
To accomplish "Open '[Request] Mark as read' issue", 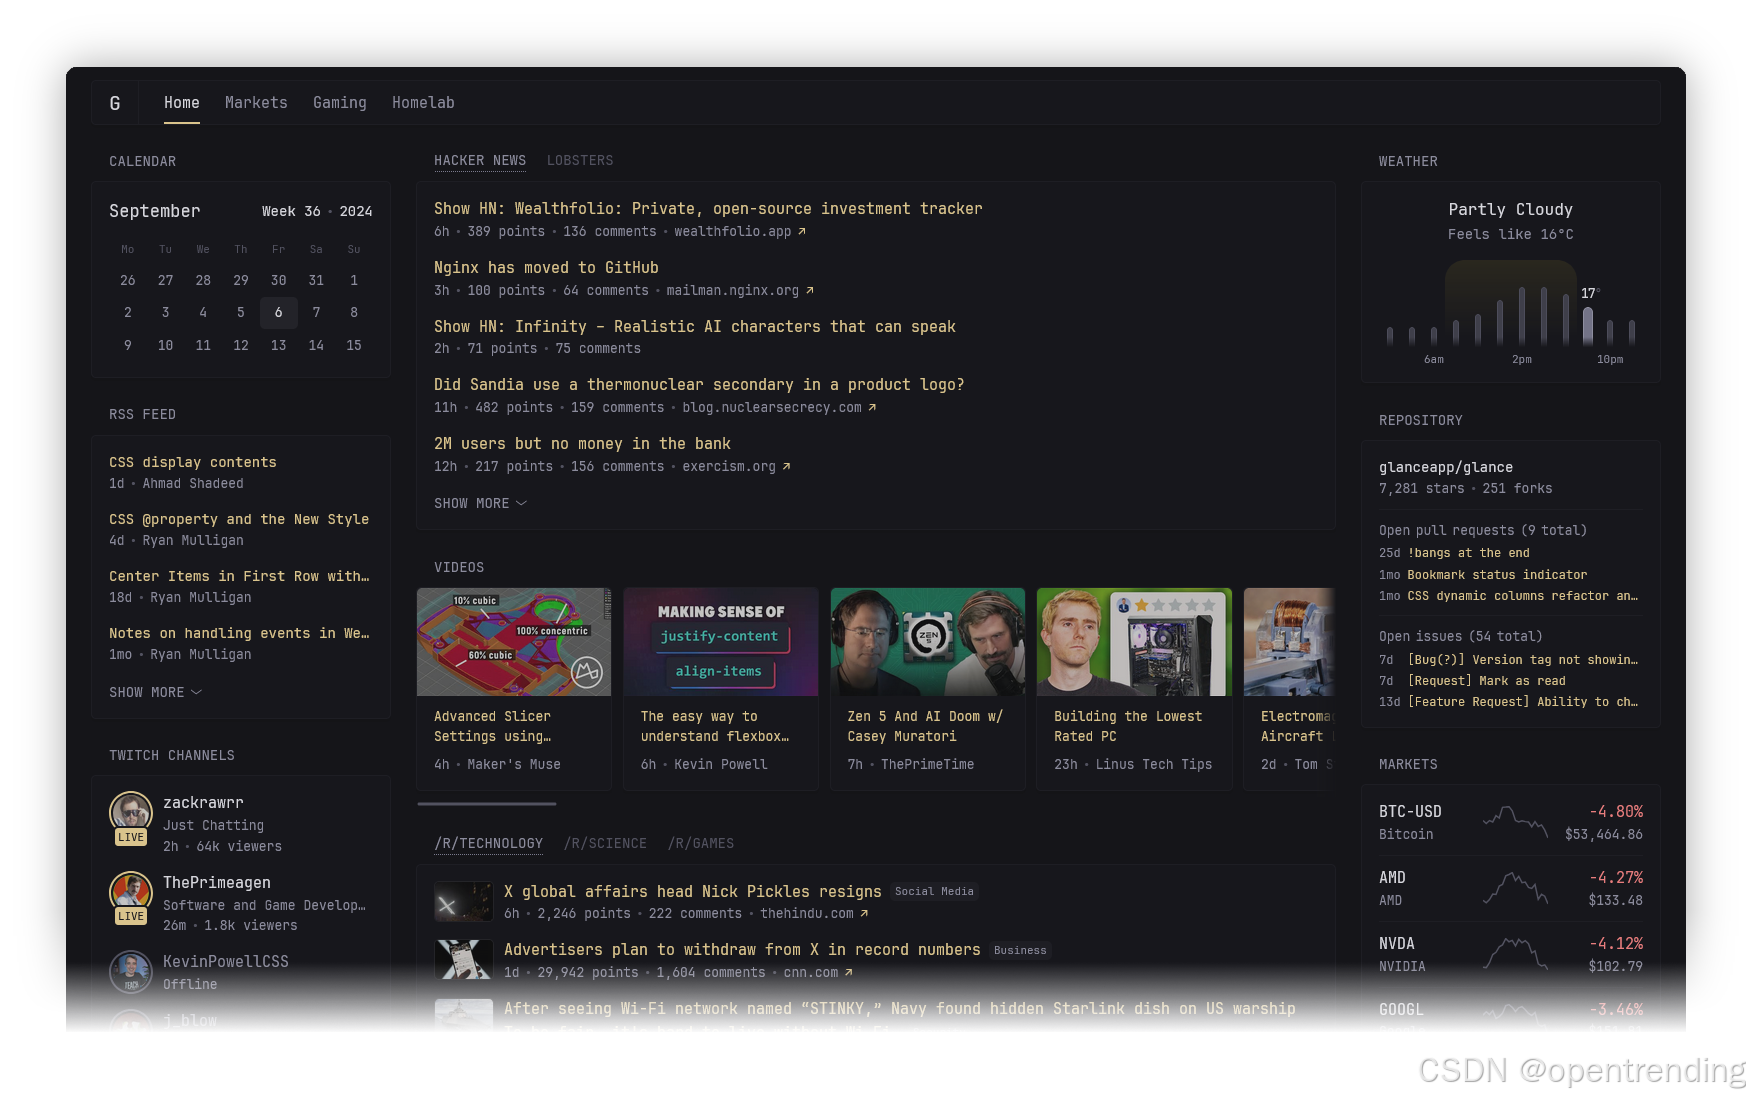I will [1487, 682].
